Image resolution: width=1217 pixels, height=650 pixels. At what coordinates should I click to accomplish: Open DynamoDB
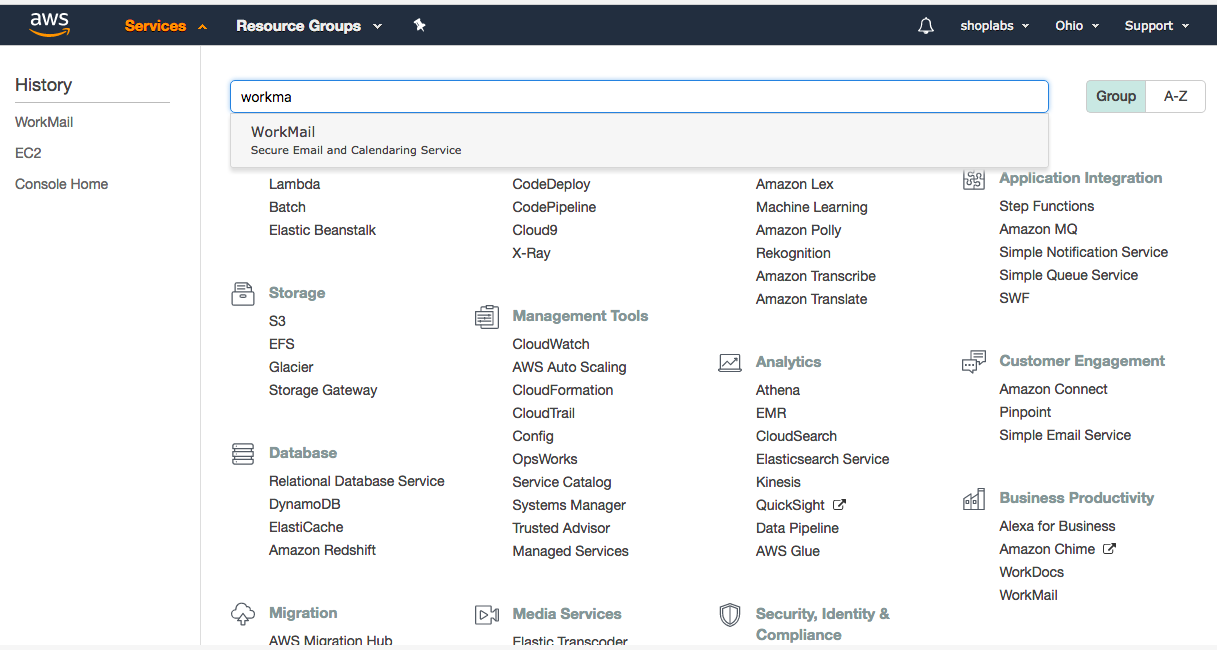click(x=305, y=504)
